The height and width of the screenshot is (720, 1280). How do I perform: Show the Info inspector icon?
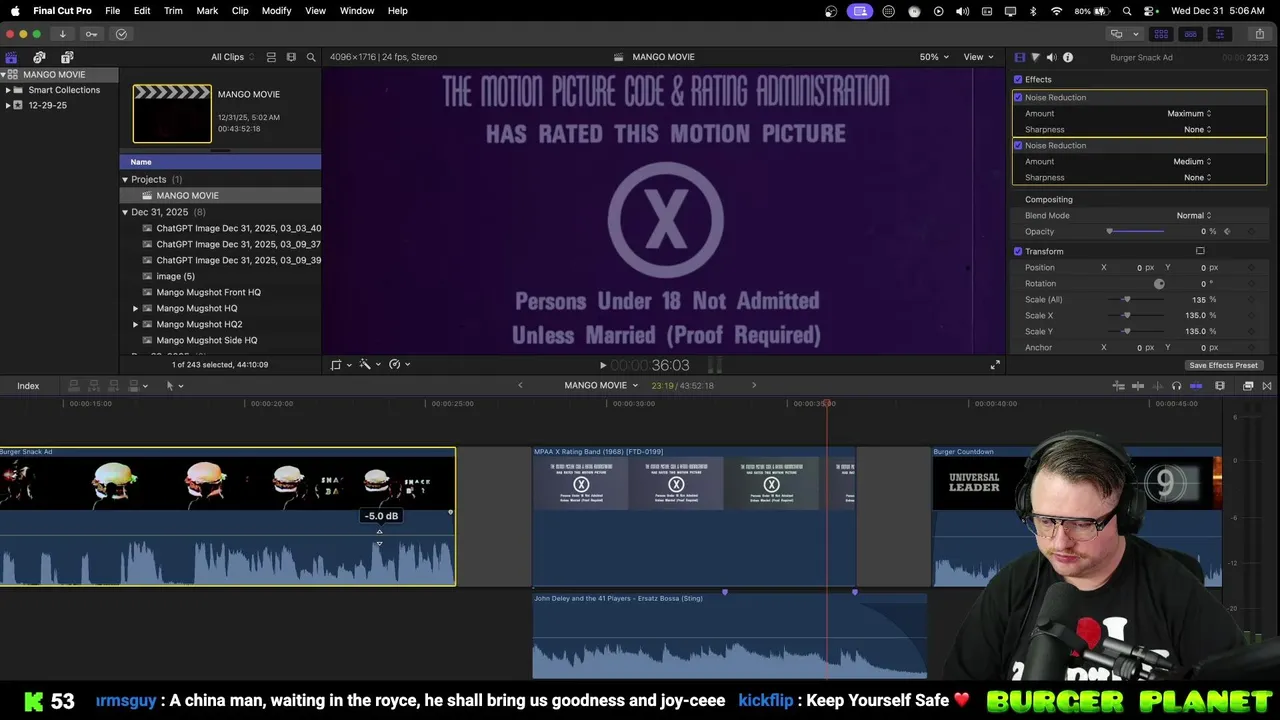click(1067, 57)
